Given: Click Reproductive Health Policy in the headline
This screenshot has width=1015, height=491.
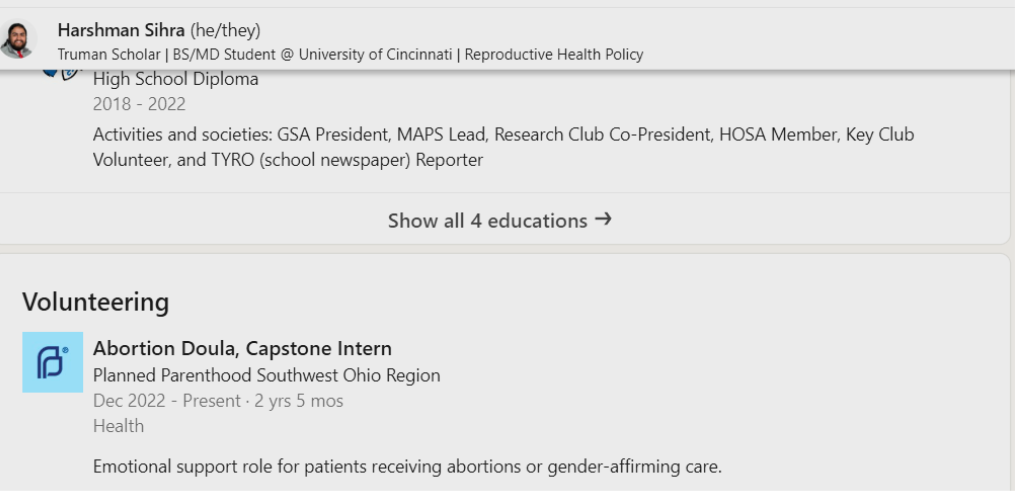Looking at the screenshot, I should point(554,54).
